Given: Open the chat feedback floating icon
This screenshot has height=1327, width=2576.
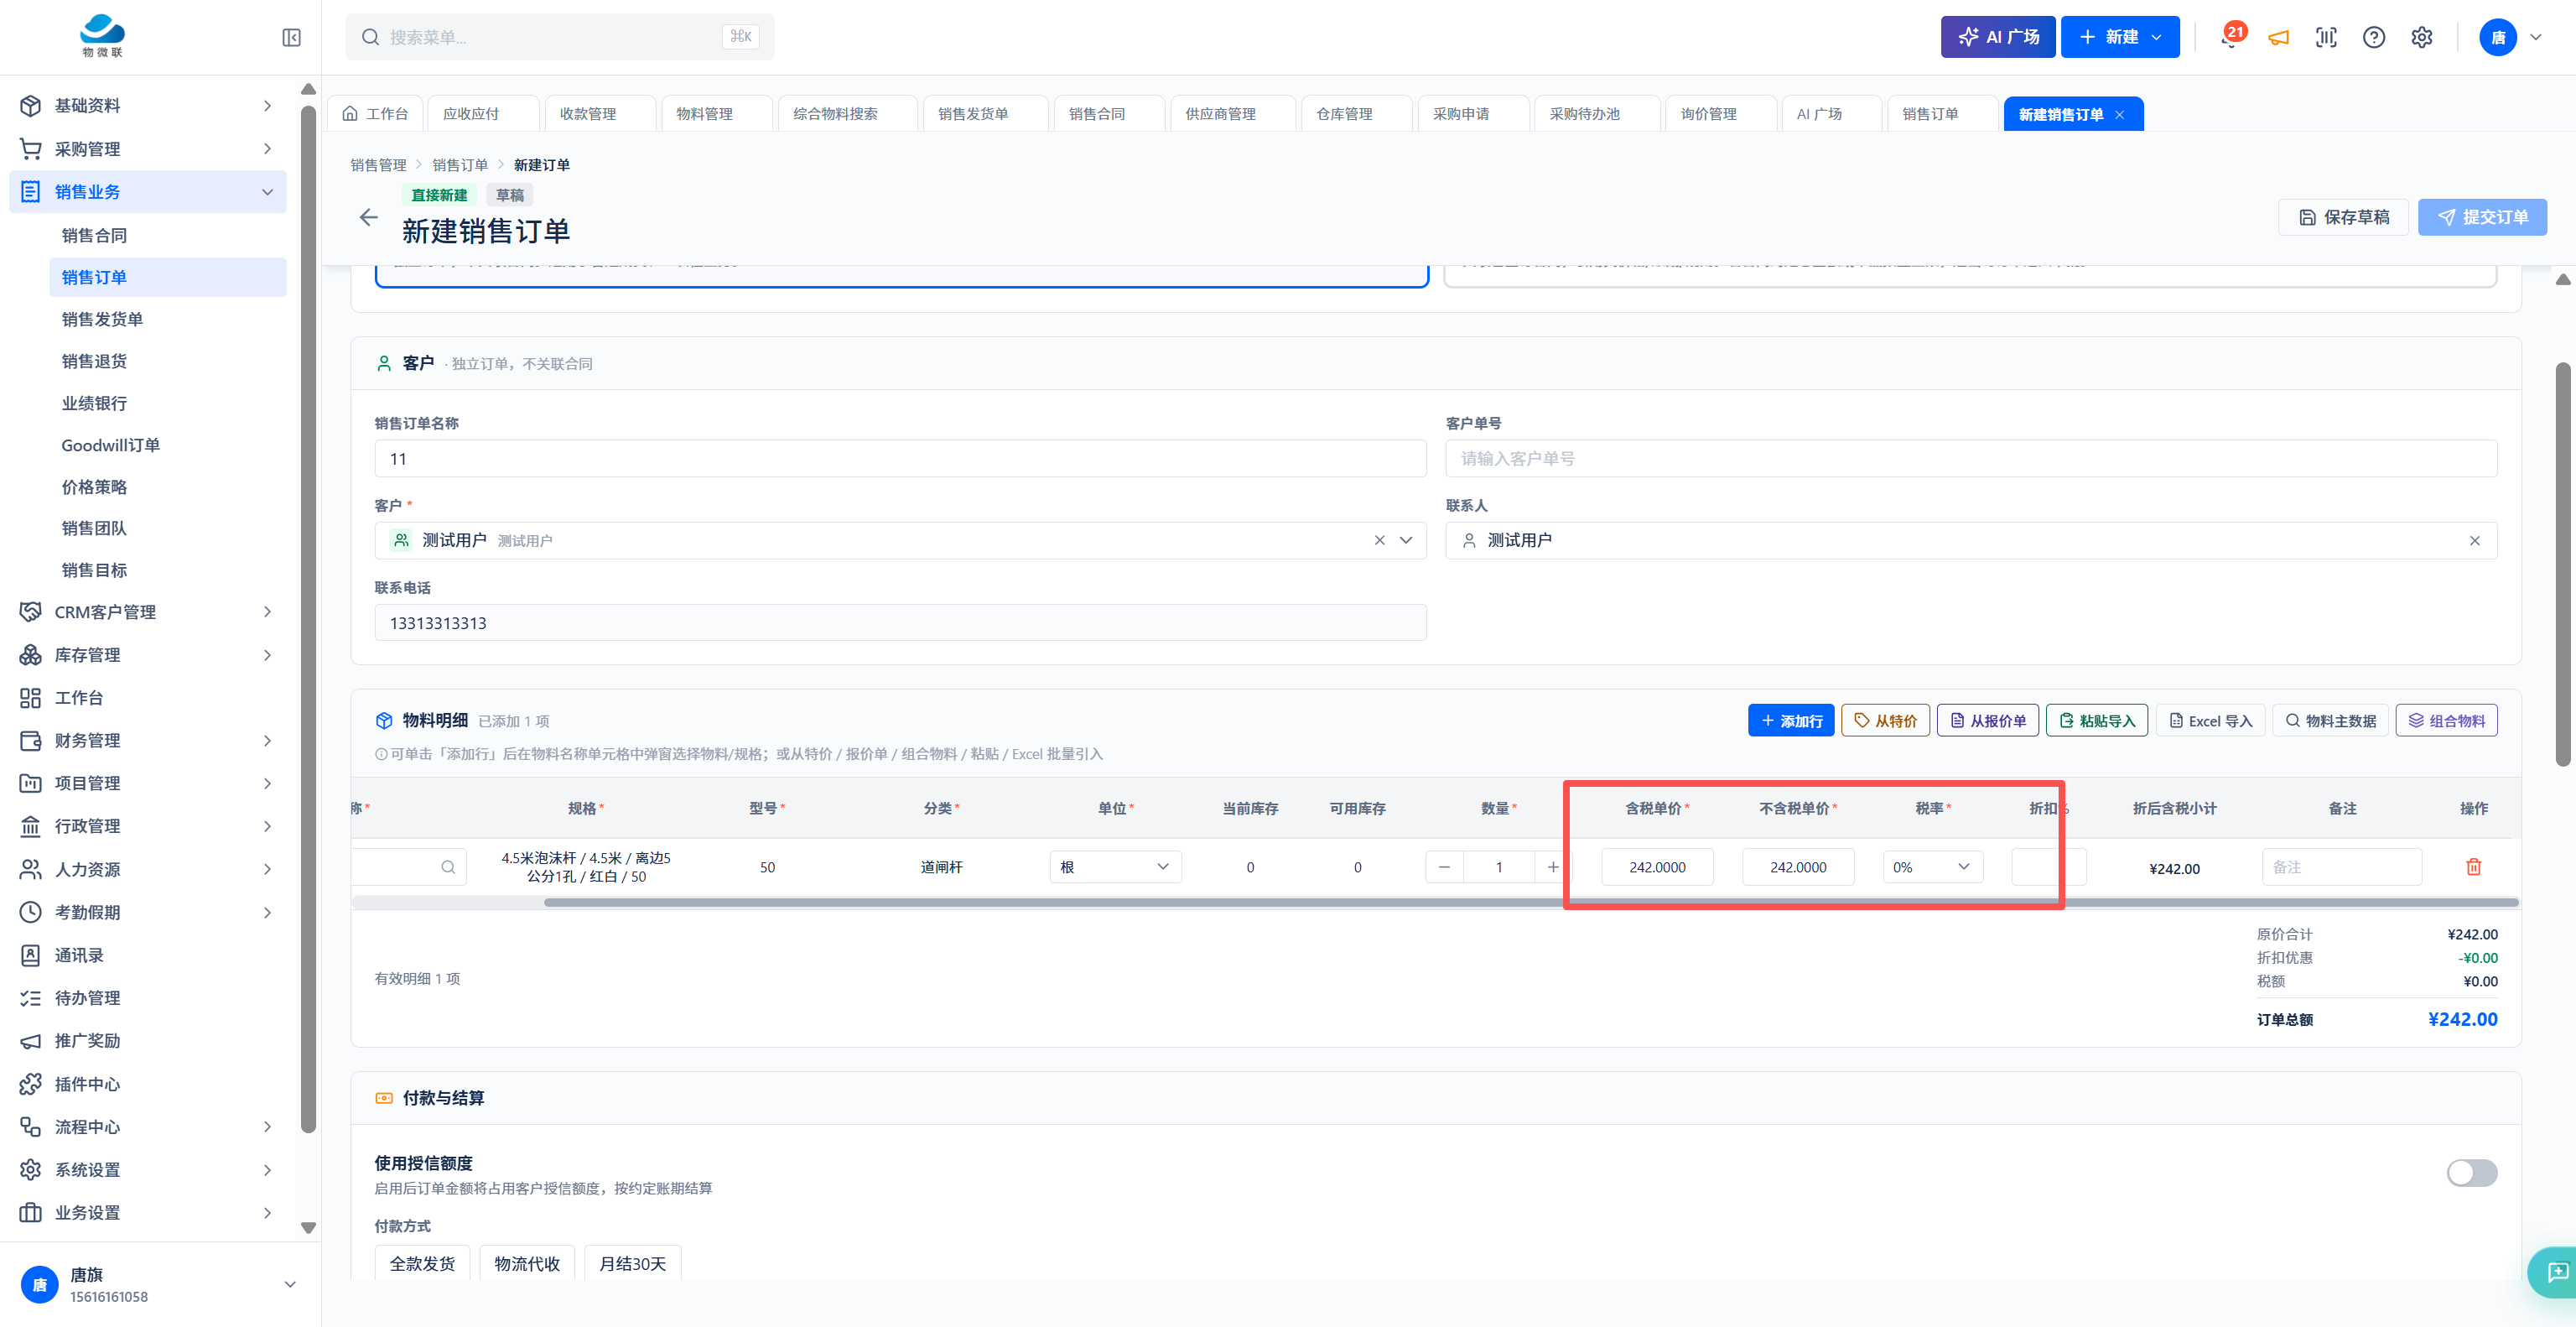Looking at the screenshot, I should 2556,1272.
